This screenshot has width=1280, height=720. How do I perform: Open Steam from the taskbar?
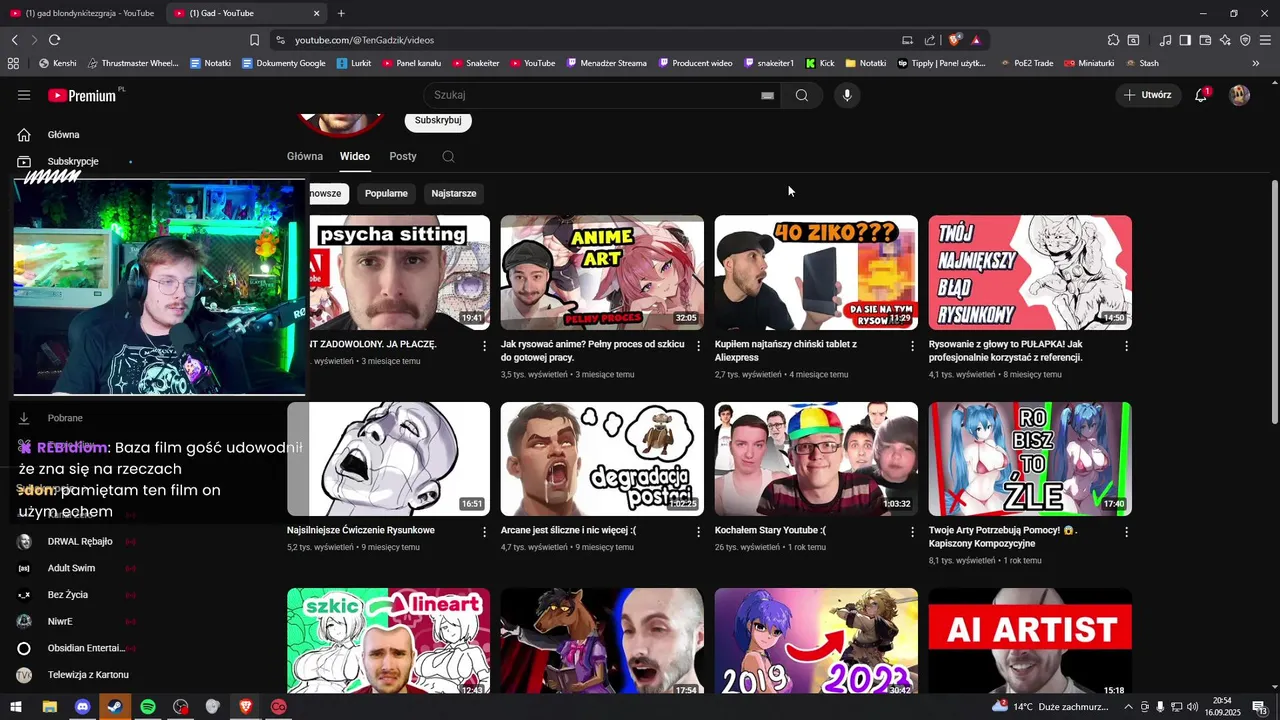tap(115, 707)
